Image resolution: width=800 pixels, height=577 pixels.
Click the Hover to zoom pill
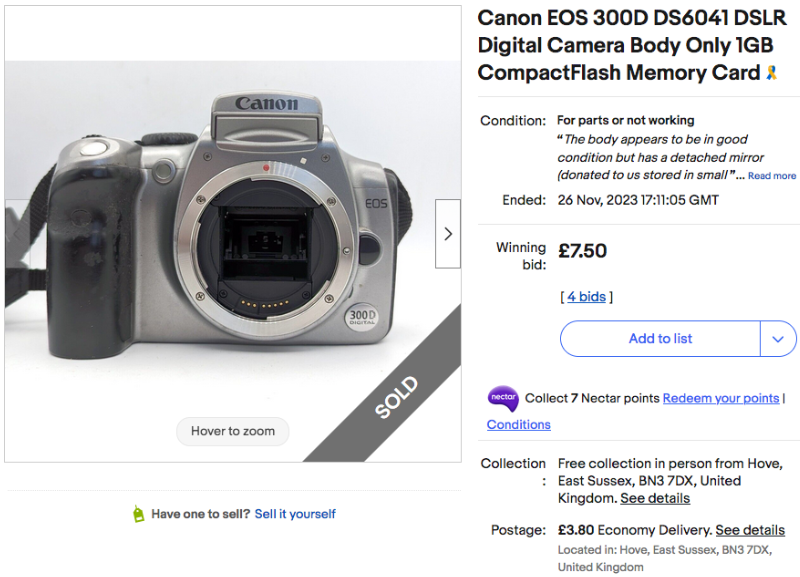(x=233, y=431)
